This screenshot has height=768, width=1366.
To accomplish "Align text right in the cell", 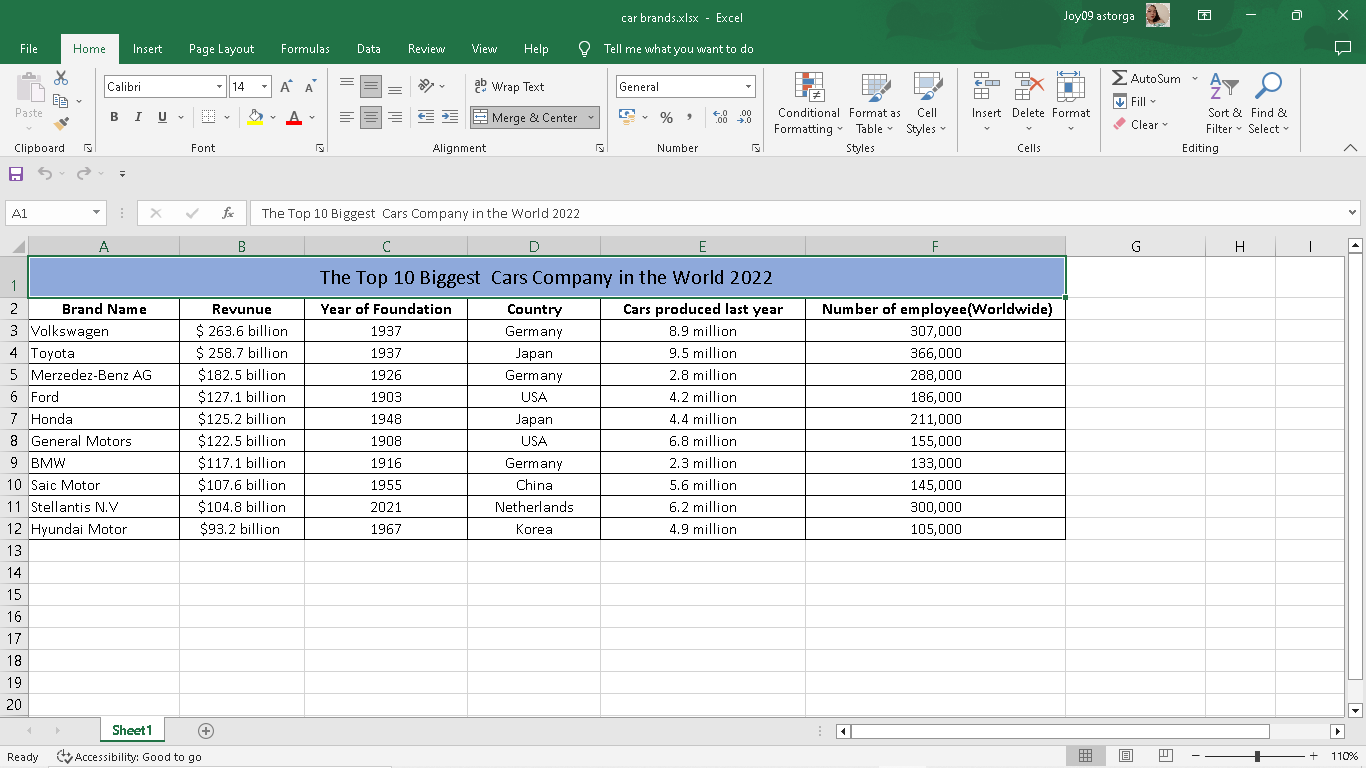I will 395,117.
